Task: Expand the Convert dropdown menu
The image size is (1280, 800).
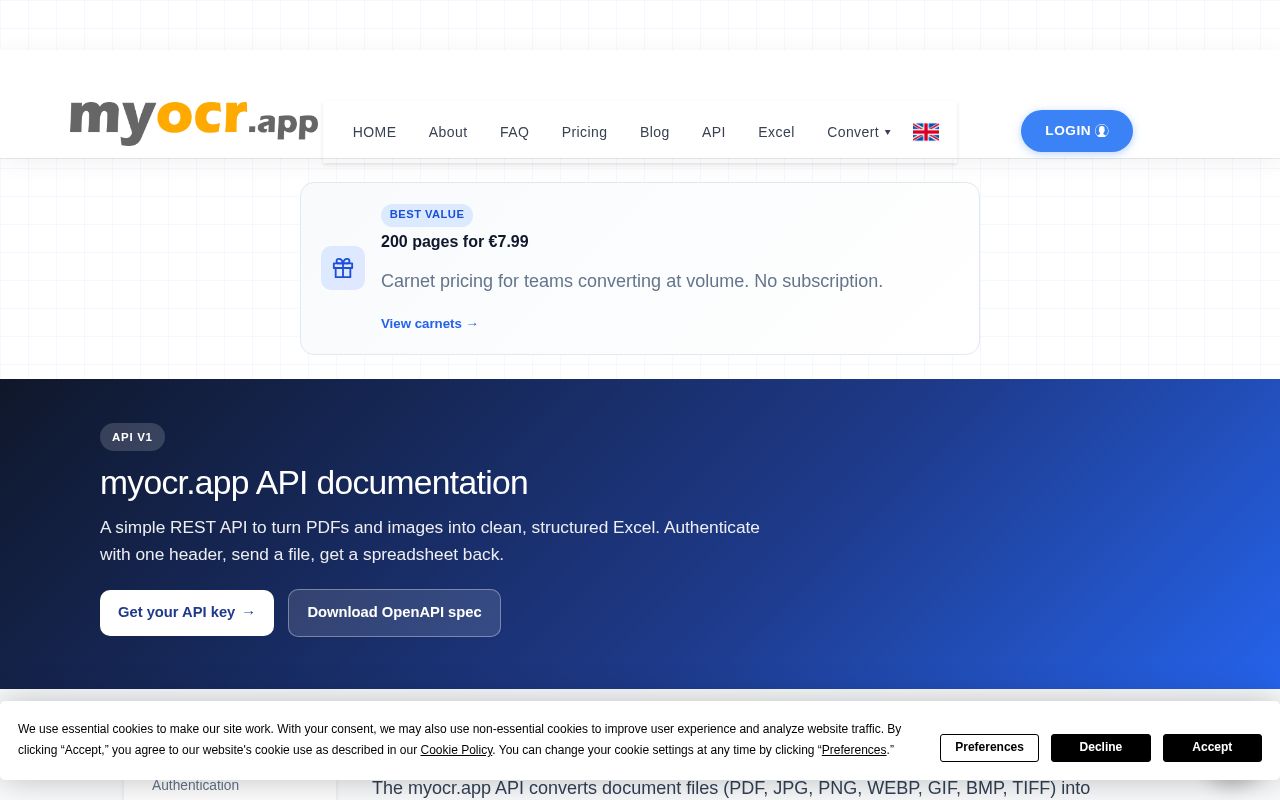Action: (859, 132)
